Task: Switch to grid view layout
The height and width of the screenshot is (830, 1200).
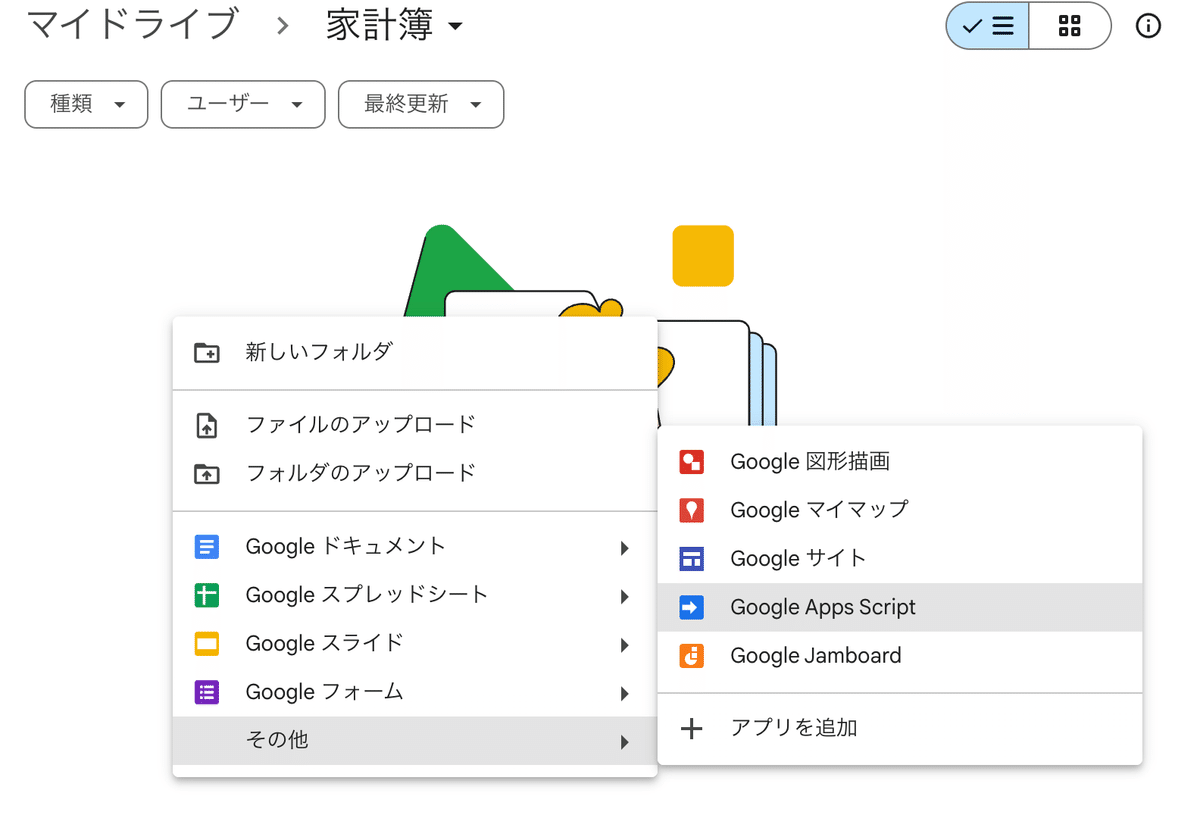Action: [x=1070, y=26]
